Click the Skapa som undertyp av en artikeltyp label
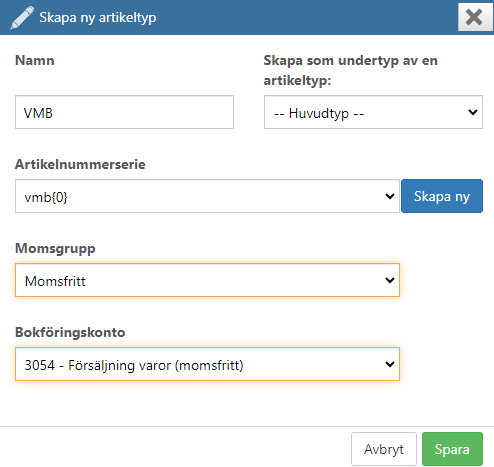 (x=350, y=70)
